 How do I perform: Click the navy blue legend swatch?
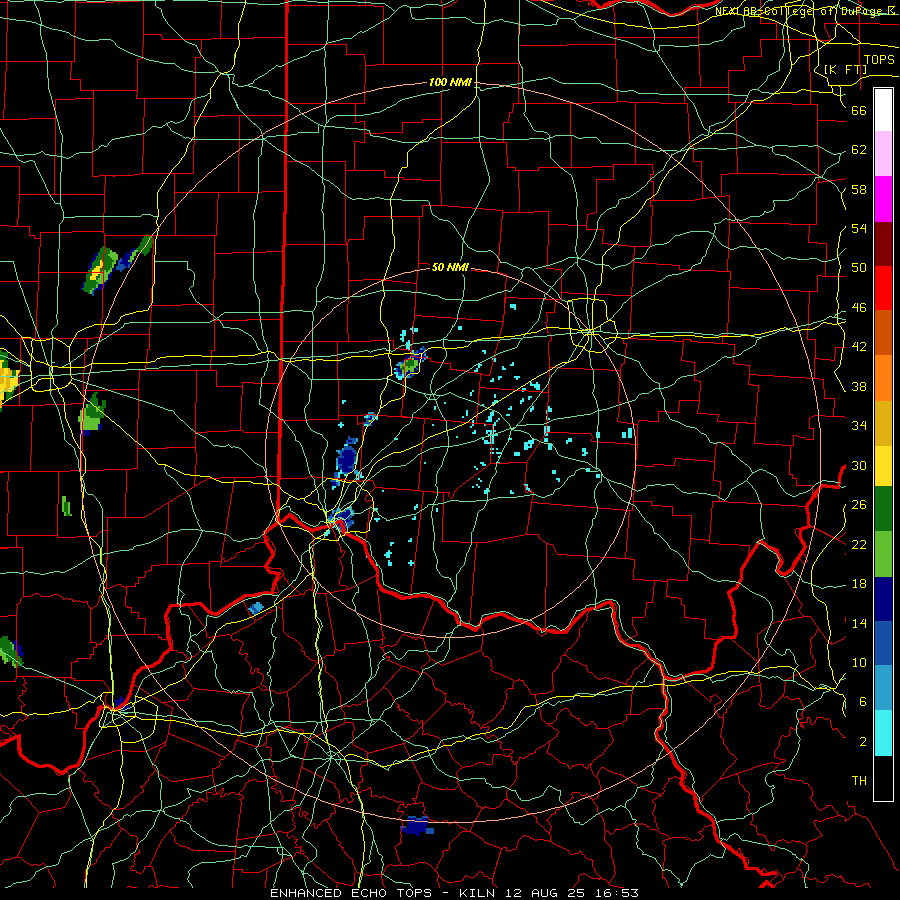click(883, 599)
